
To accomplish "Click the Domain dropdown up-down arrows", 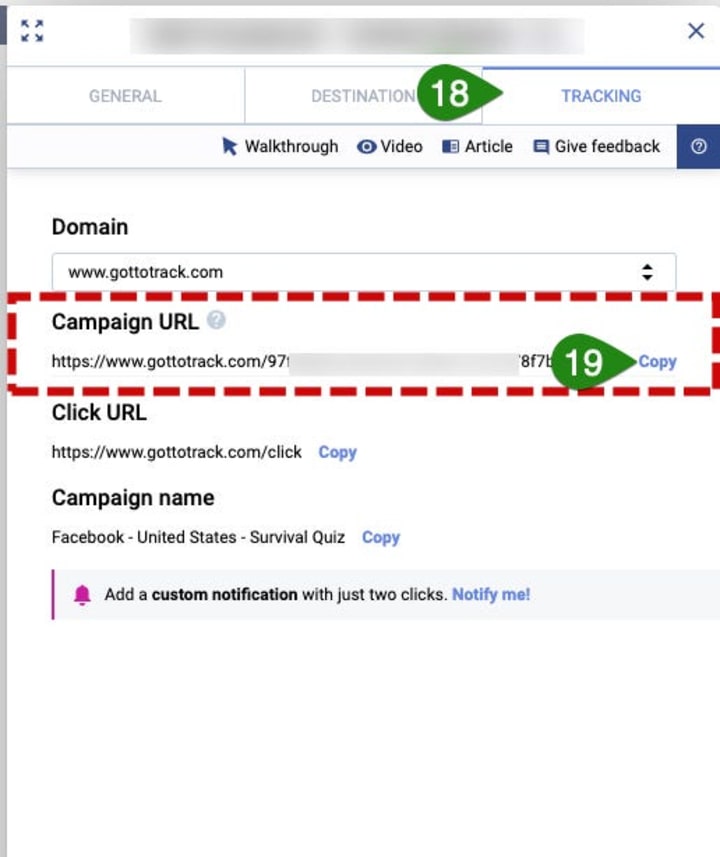I will click(647, 272).
